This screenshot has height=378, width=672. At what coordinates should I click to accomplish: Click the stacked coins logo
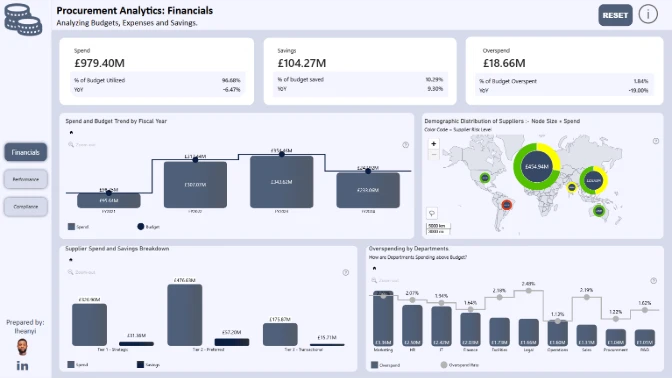coord(23,19)
